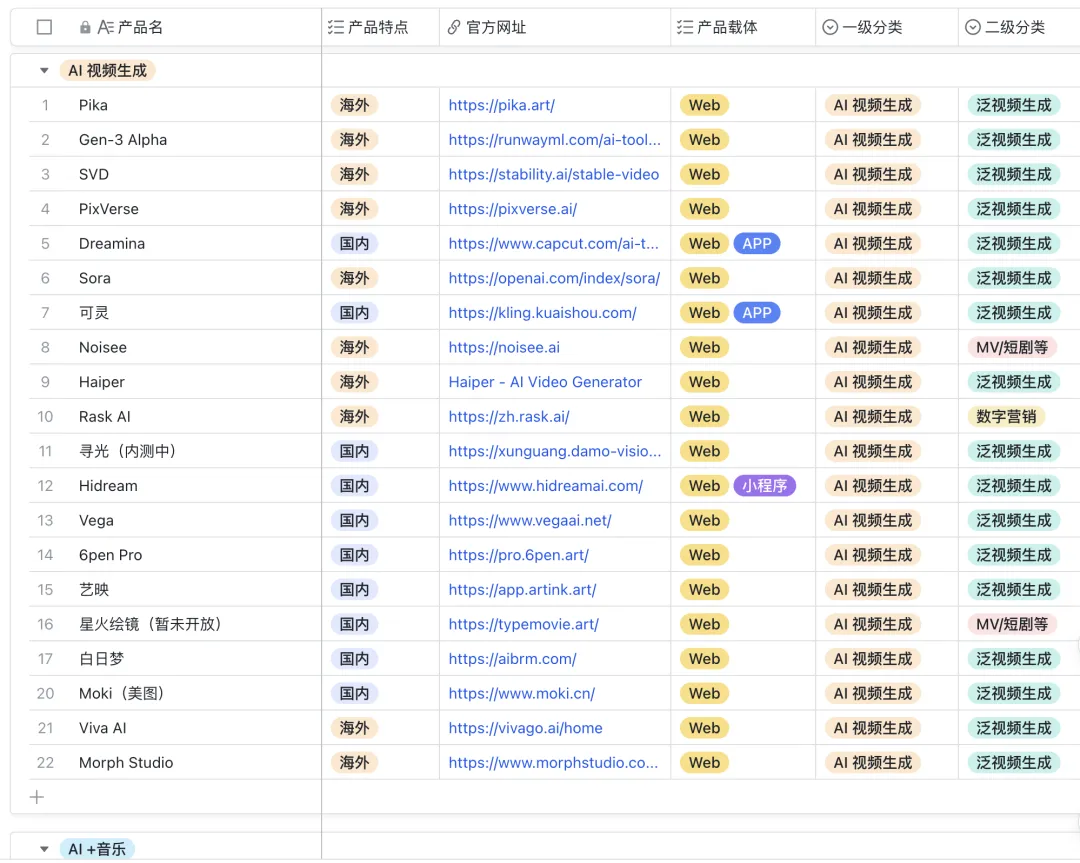Click the single-select icon of 一级分类 column
The height and width of the screenshot is (863, 1080).
830,27
